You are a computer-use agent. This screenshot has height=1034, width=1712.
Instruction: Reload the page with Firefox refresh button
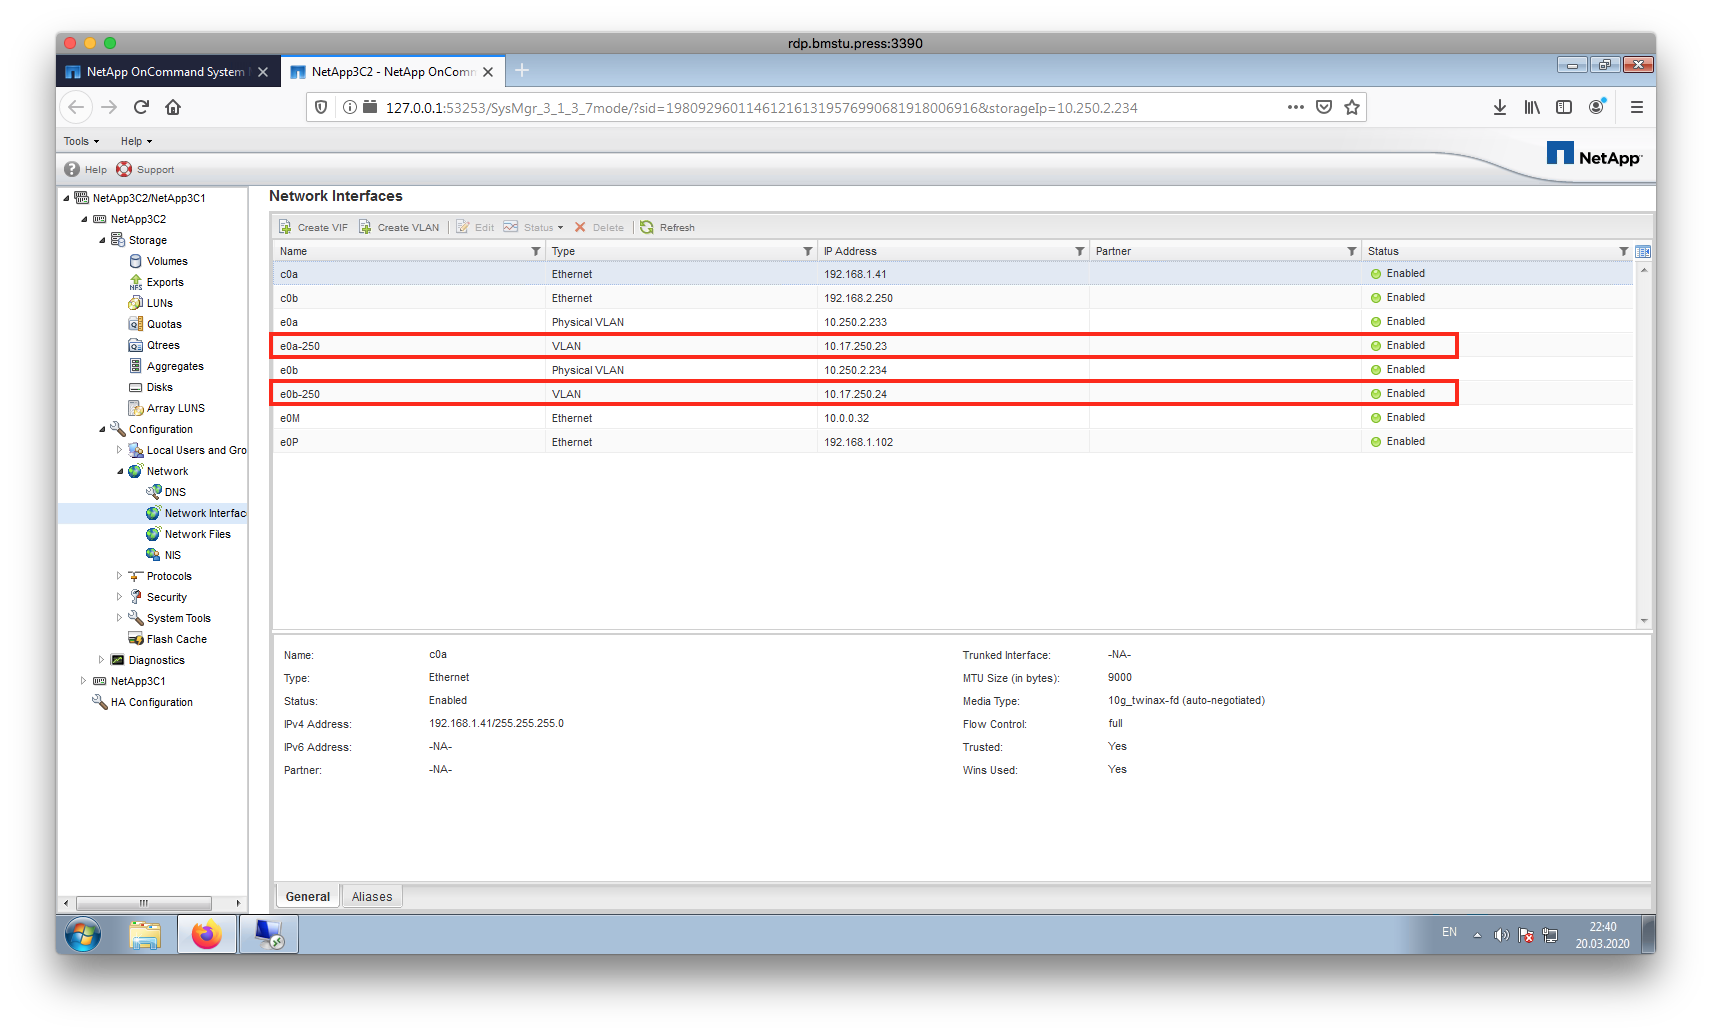pyautogui.click(x=141, y=107)
